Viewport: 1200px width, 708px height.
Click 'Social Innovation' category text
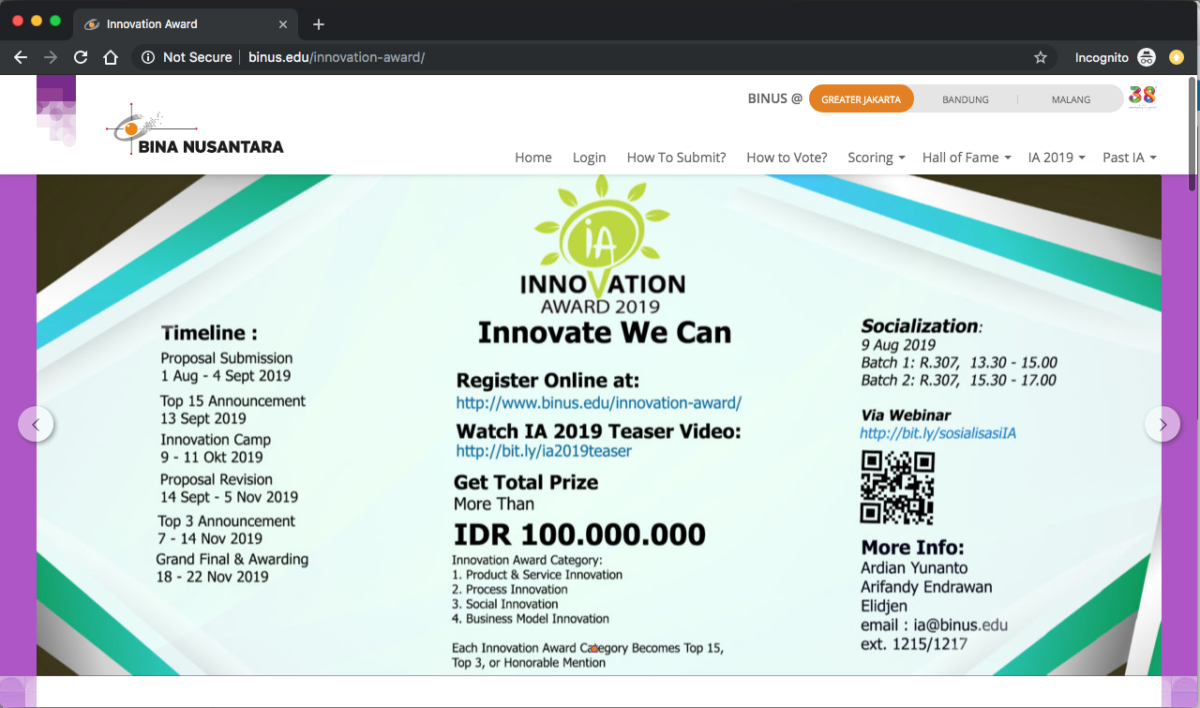point(511,604)
